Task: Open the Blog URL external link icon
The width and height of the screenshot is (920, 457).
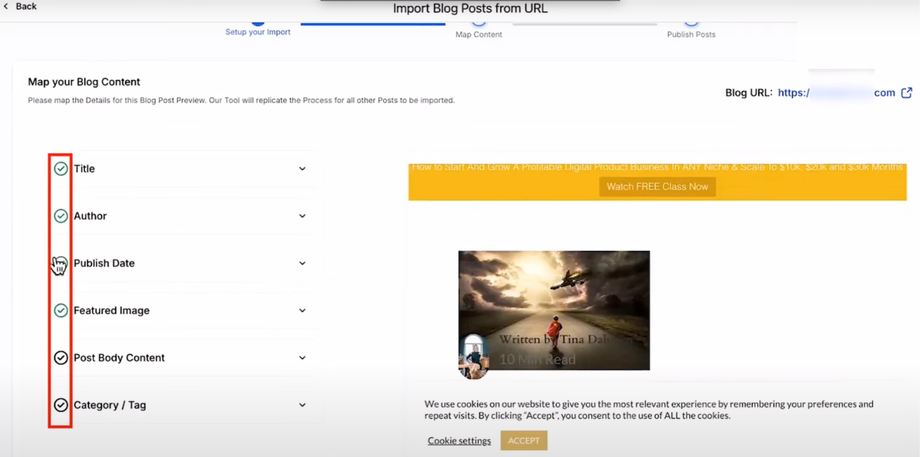Action: [x=907, y=93]
